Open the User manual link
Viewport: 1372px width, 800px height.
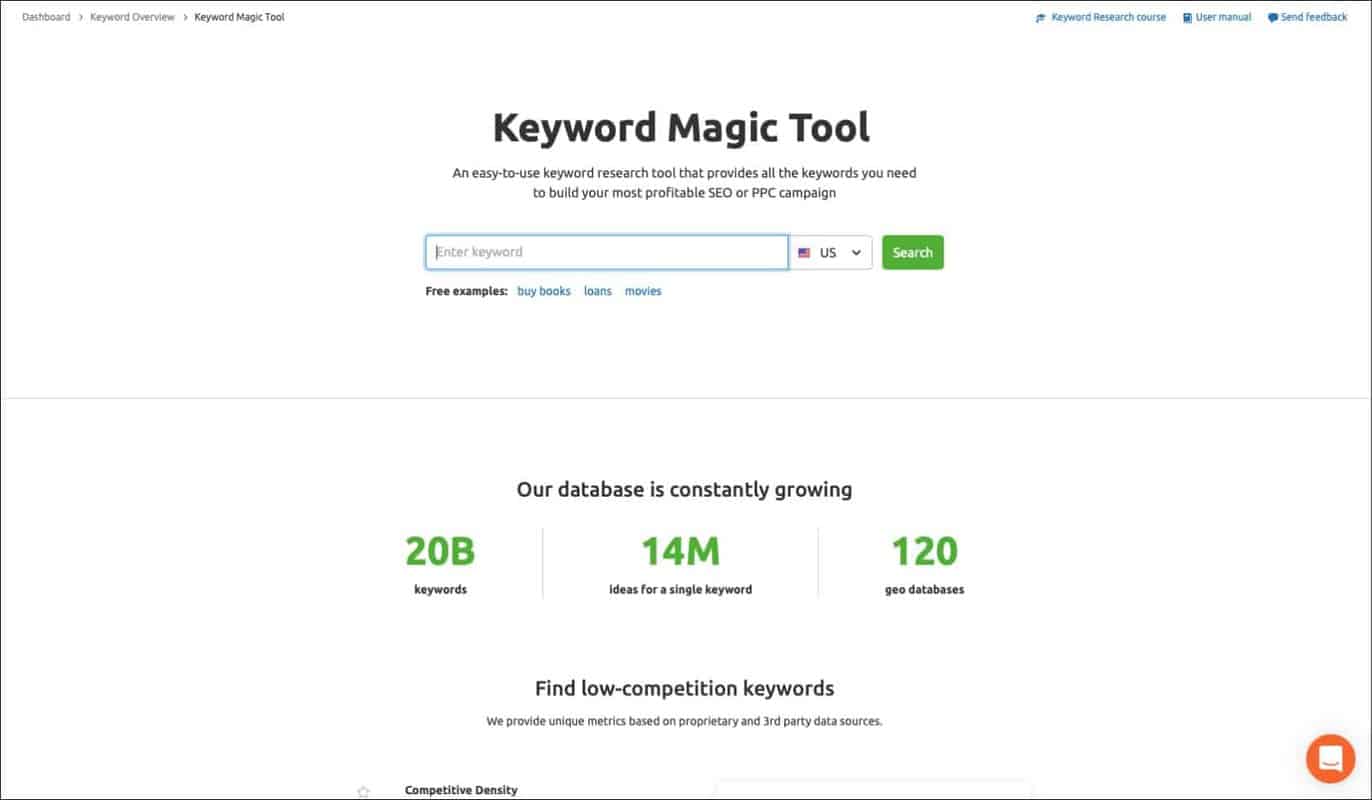click(1223, 17)
